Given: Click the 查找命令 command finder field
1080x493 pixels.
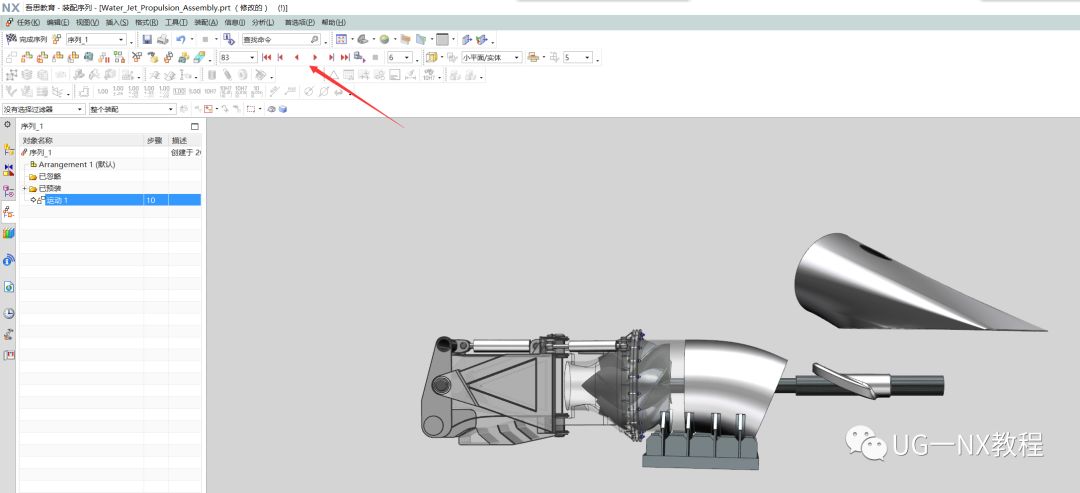Looking at the screenshot, I should coord(280,39).
